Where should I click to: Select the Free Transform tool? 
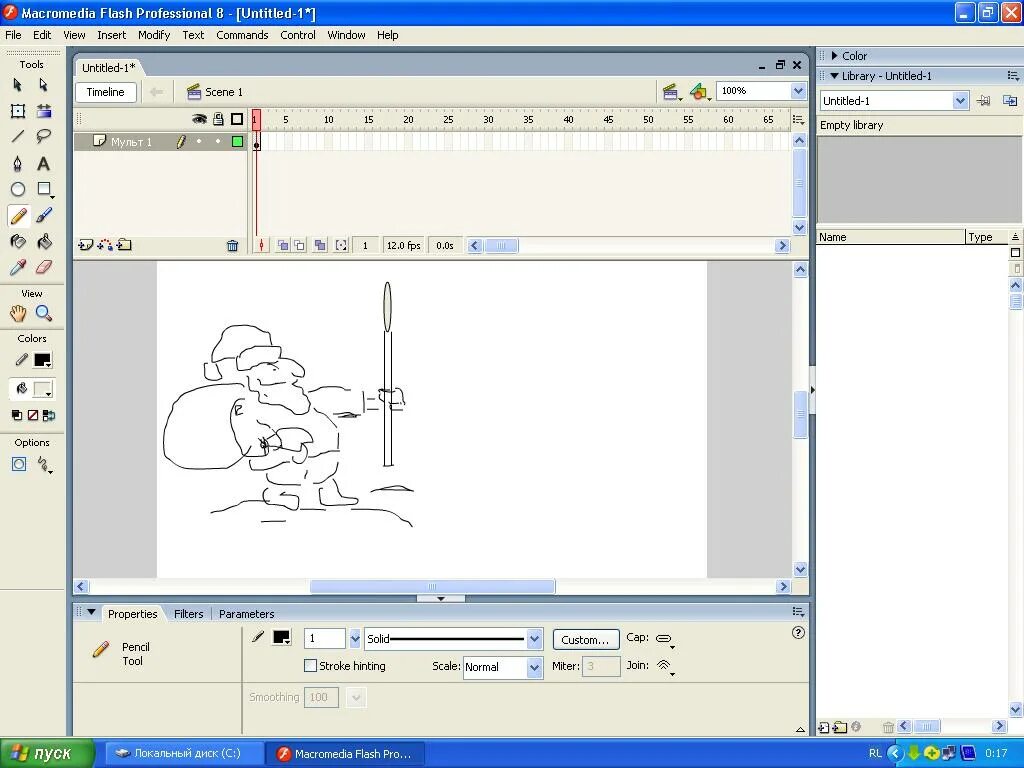point(18,111)
